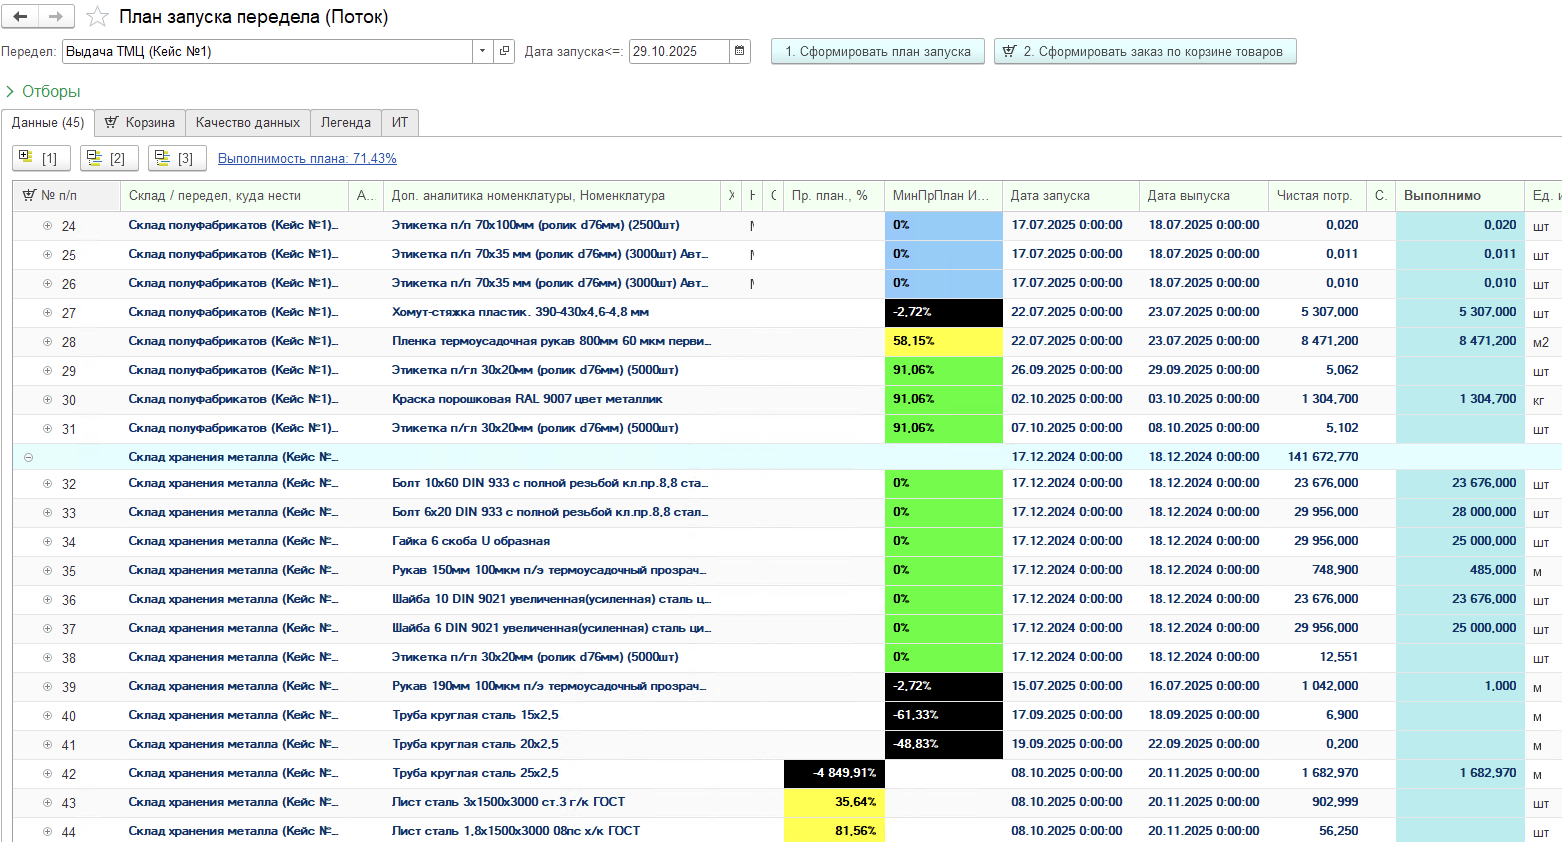
Task: Select the Пленка термоусадочная рукав 800мм cell
Action: coord(551,342)
